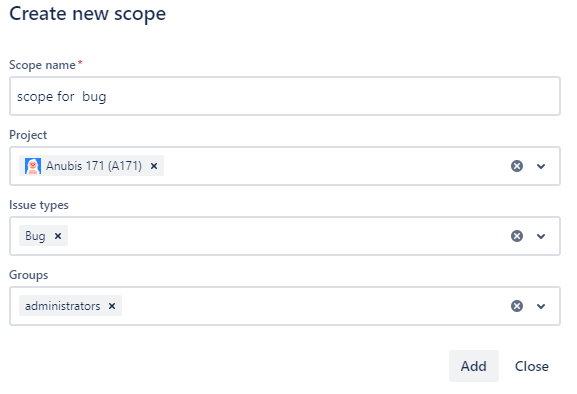Expand the Project dropdown list
Image resolution: width=577 pixels, height=394 pixels.
[x=541, y=166]
